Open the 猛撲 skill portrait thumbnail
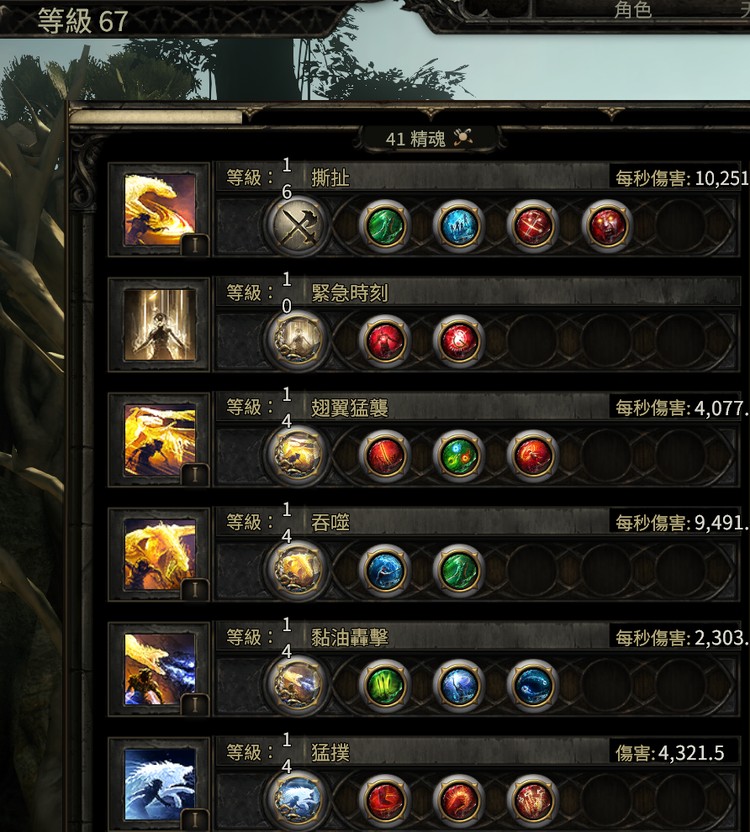 (160, 784)
